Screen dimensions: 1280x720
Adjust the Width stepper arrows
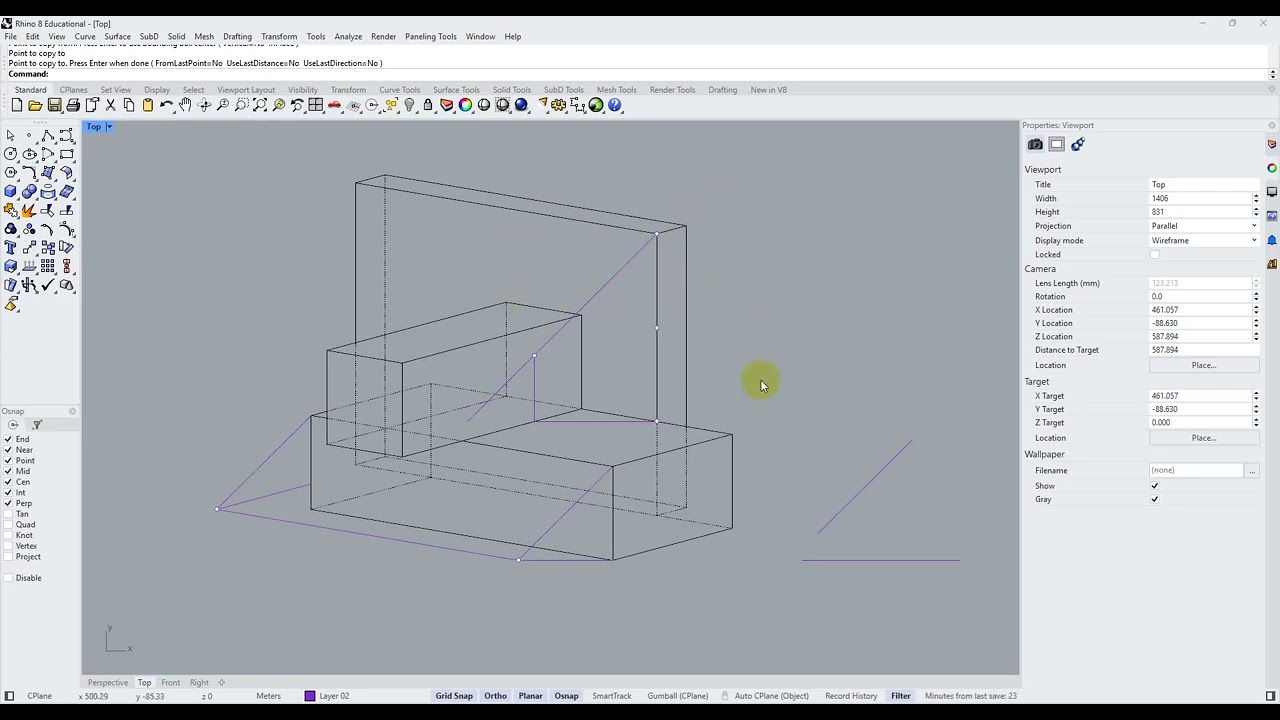pyautogui.click(x=1256, y=199)
